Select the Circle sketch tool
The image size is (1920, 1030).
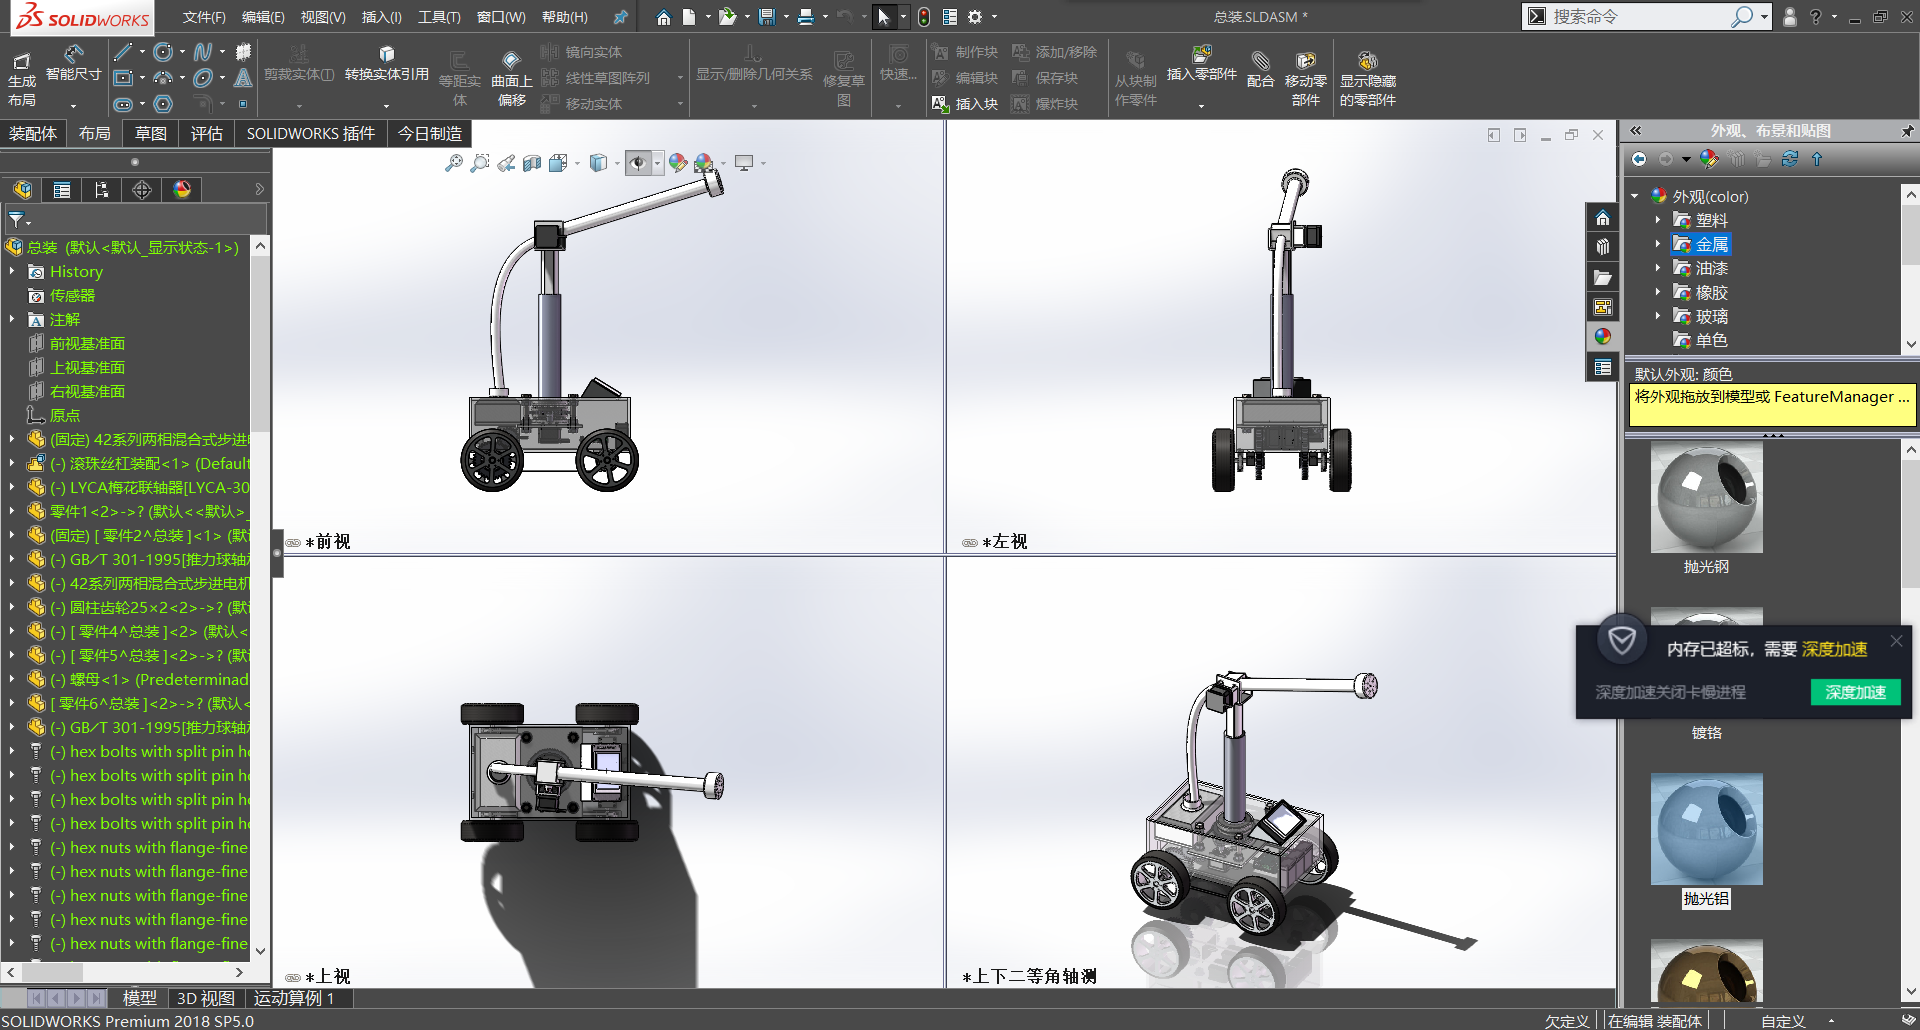tap(163, 52)
